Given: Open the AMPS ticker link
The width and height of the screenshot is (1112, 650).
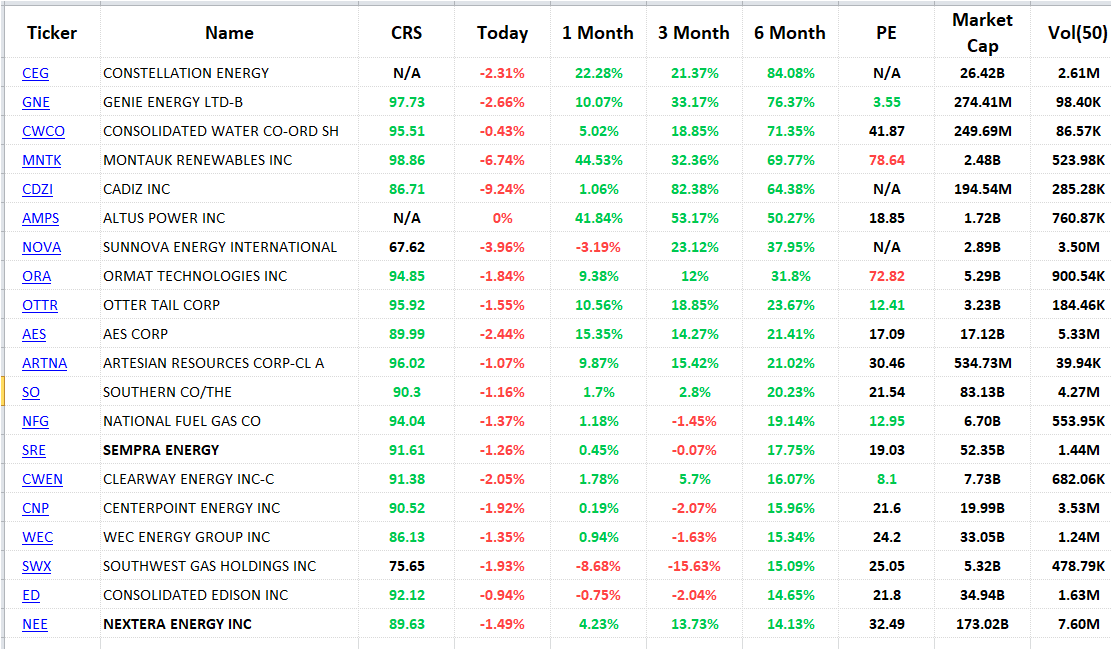Looking at the screenshot, I should (x=39, y=218).
